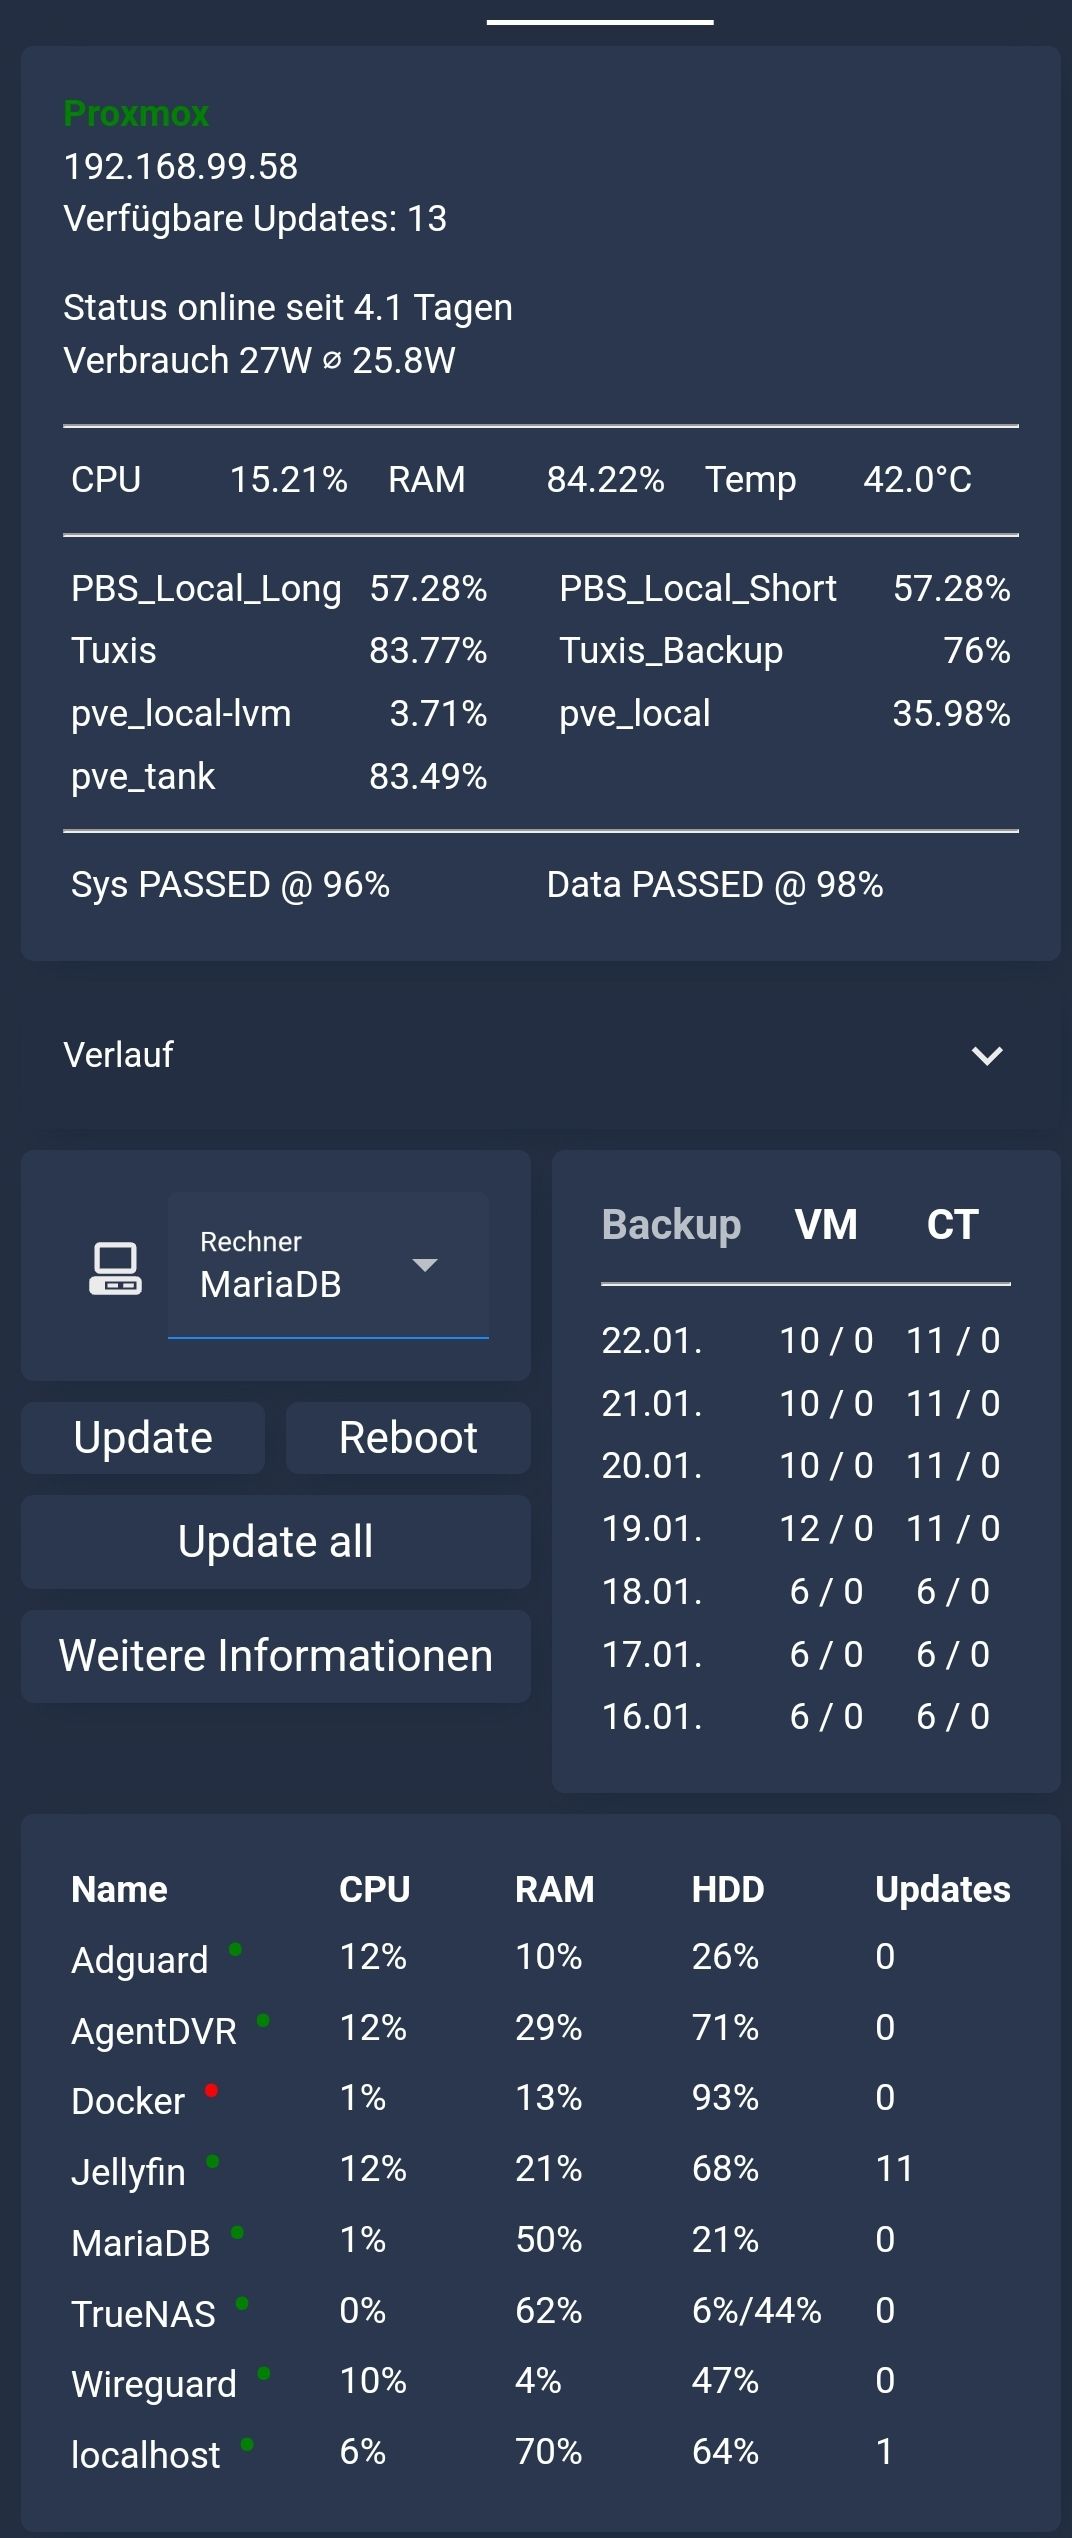Screen dimensions: 1072x2538
Task: Click the green status dot next to AgentDVR
Action: [263, 2020]
